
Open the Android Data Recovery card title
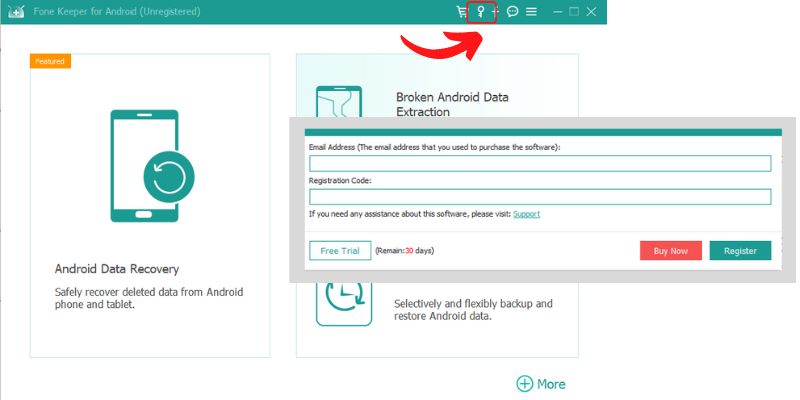(x=117, y=269)
